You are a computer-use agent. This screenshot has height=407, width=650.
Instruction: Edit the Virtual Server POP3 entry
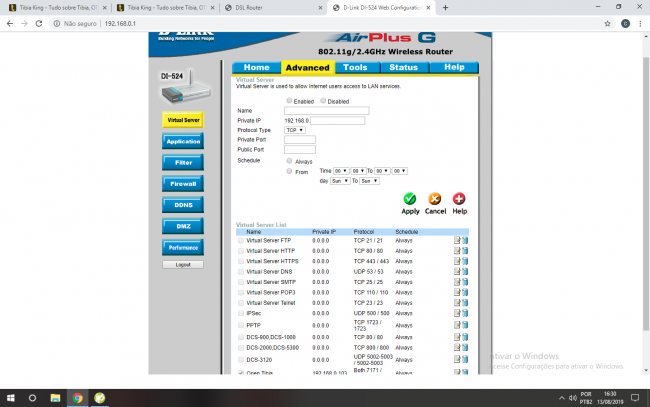pyautogui.click(x=457, y=292)
